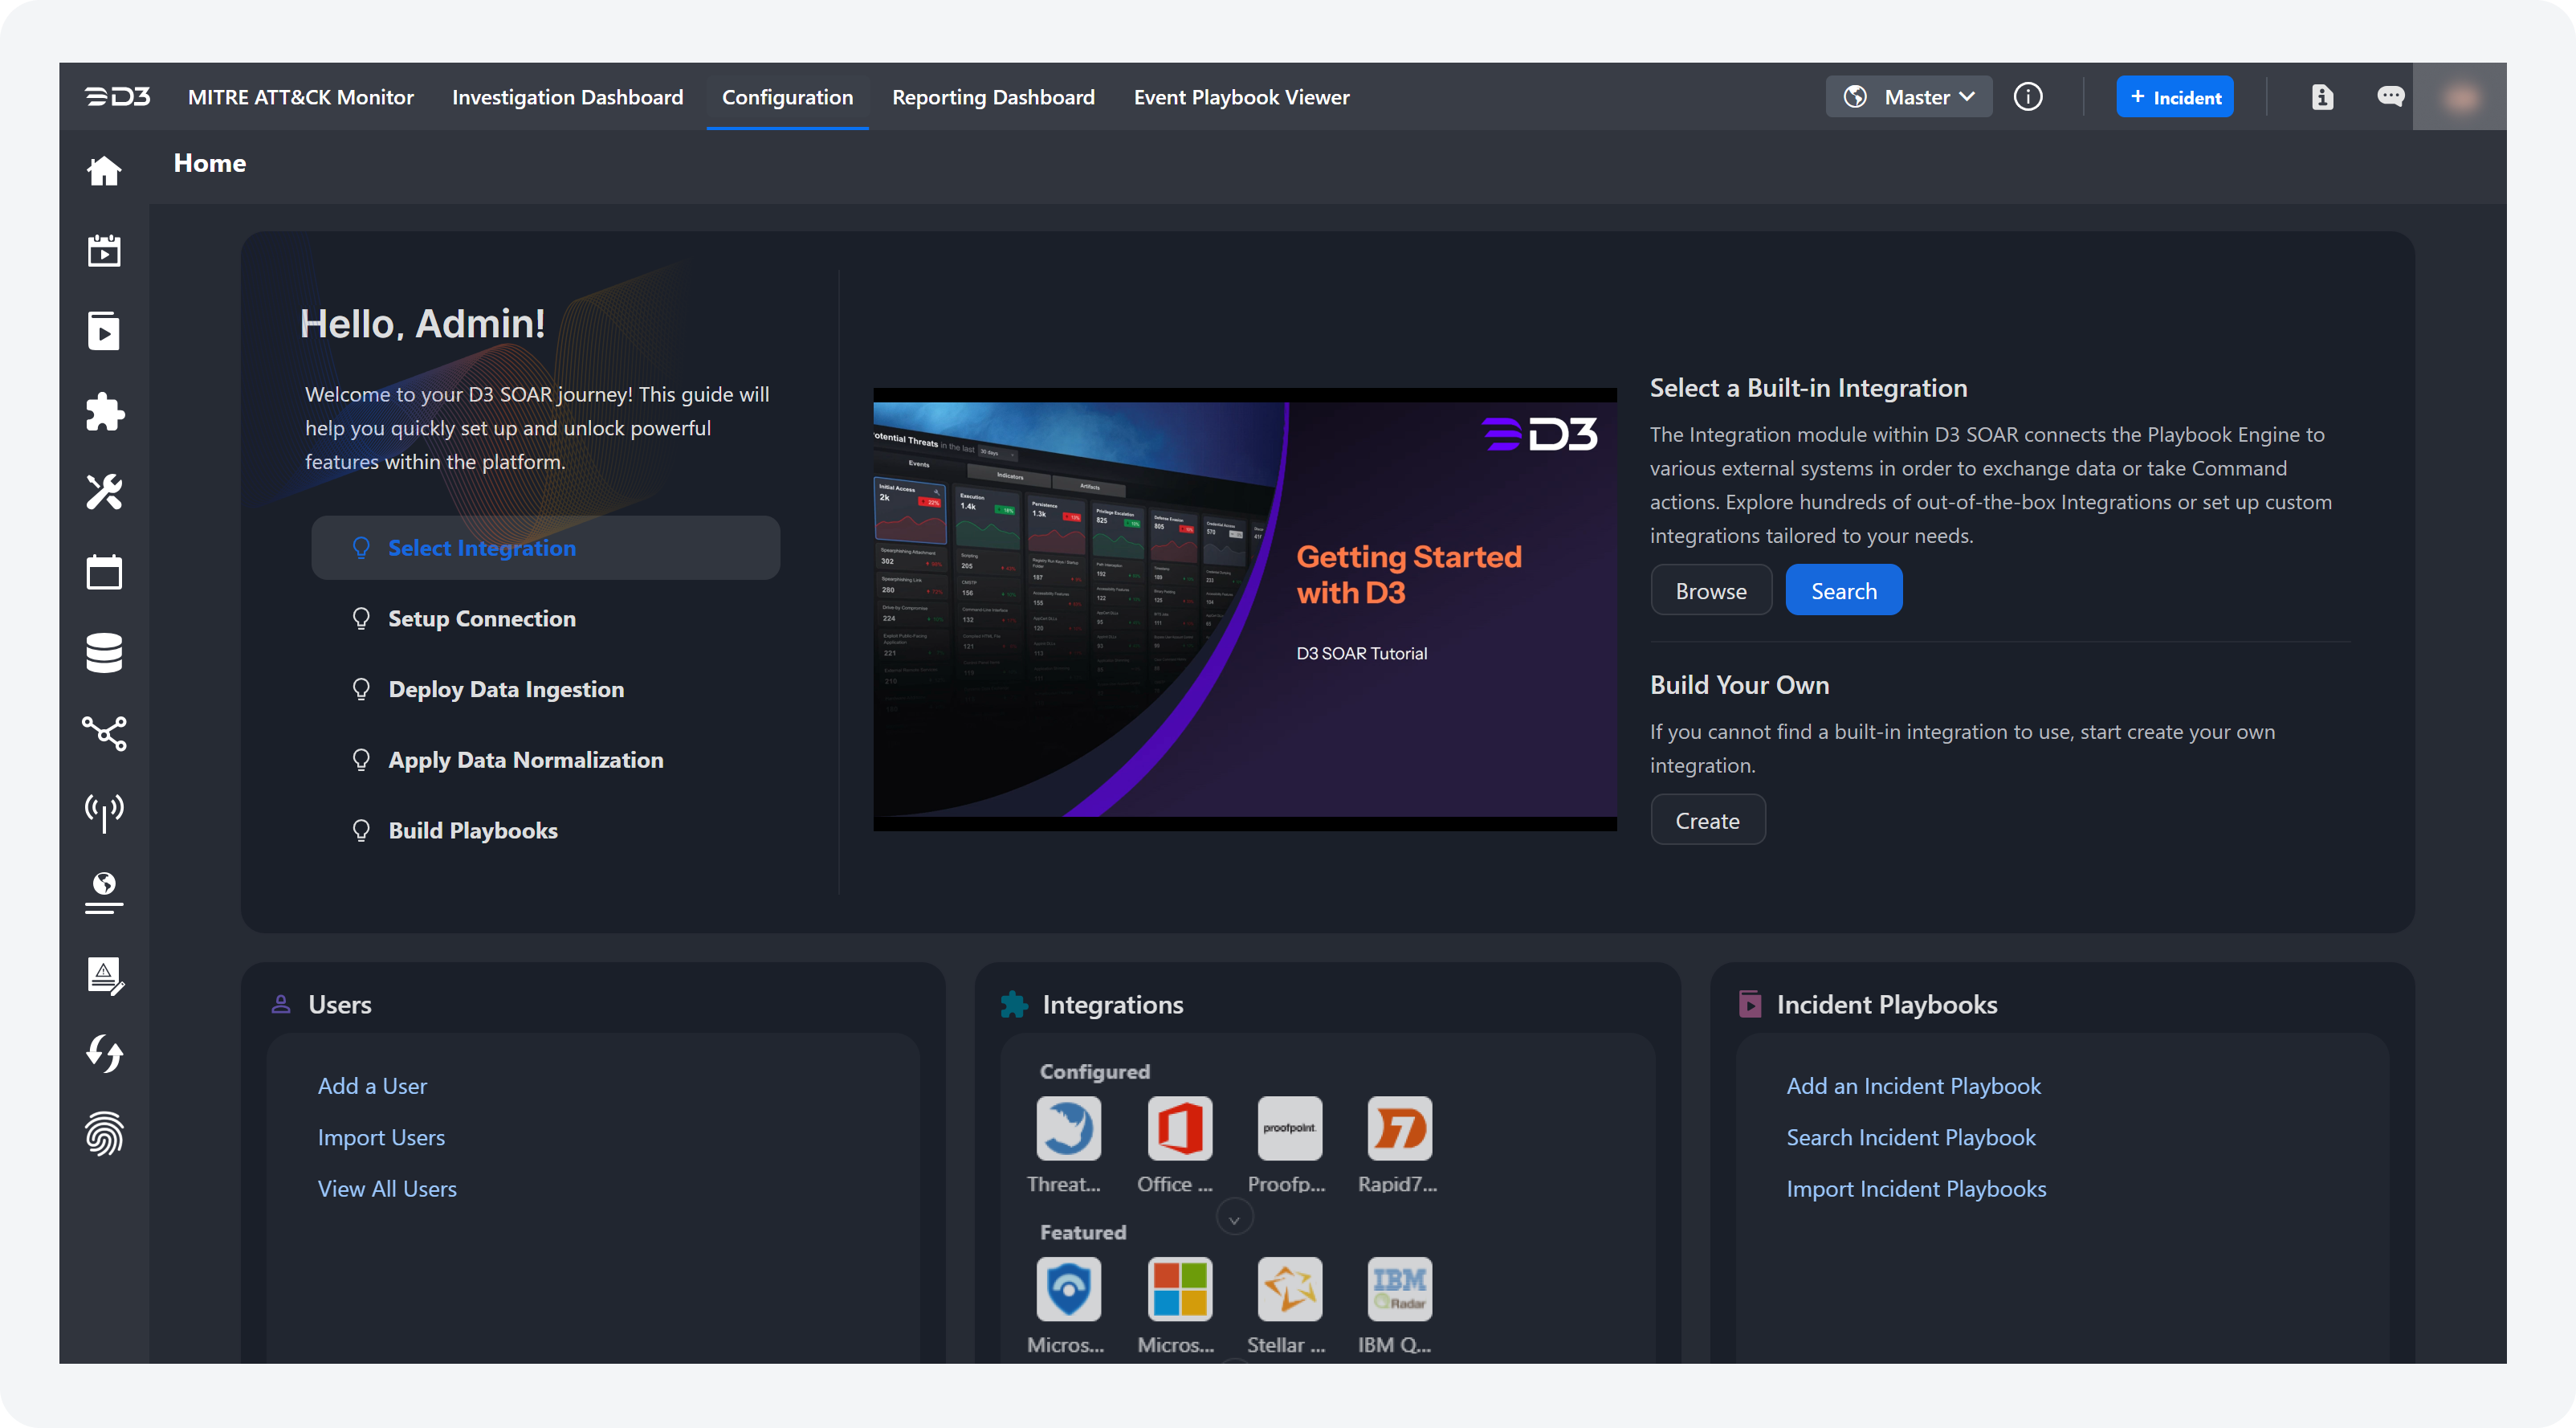The width and height of the screenshot is (2576, 1428).
Task: Select the Setup Connection guide step
Action: pos(481,619)
